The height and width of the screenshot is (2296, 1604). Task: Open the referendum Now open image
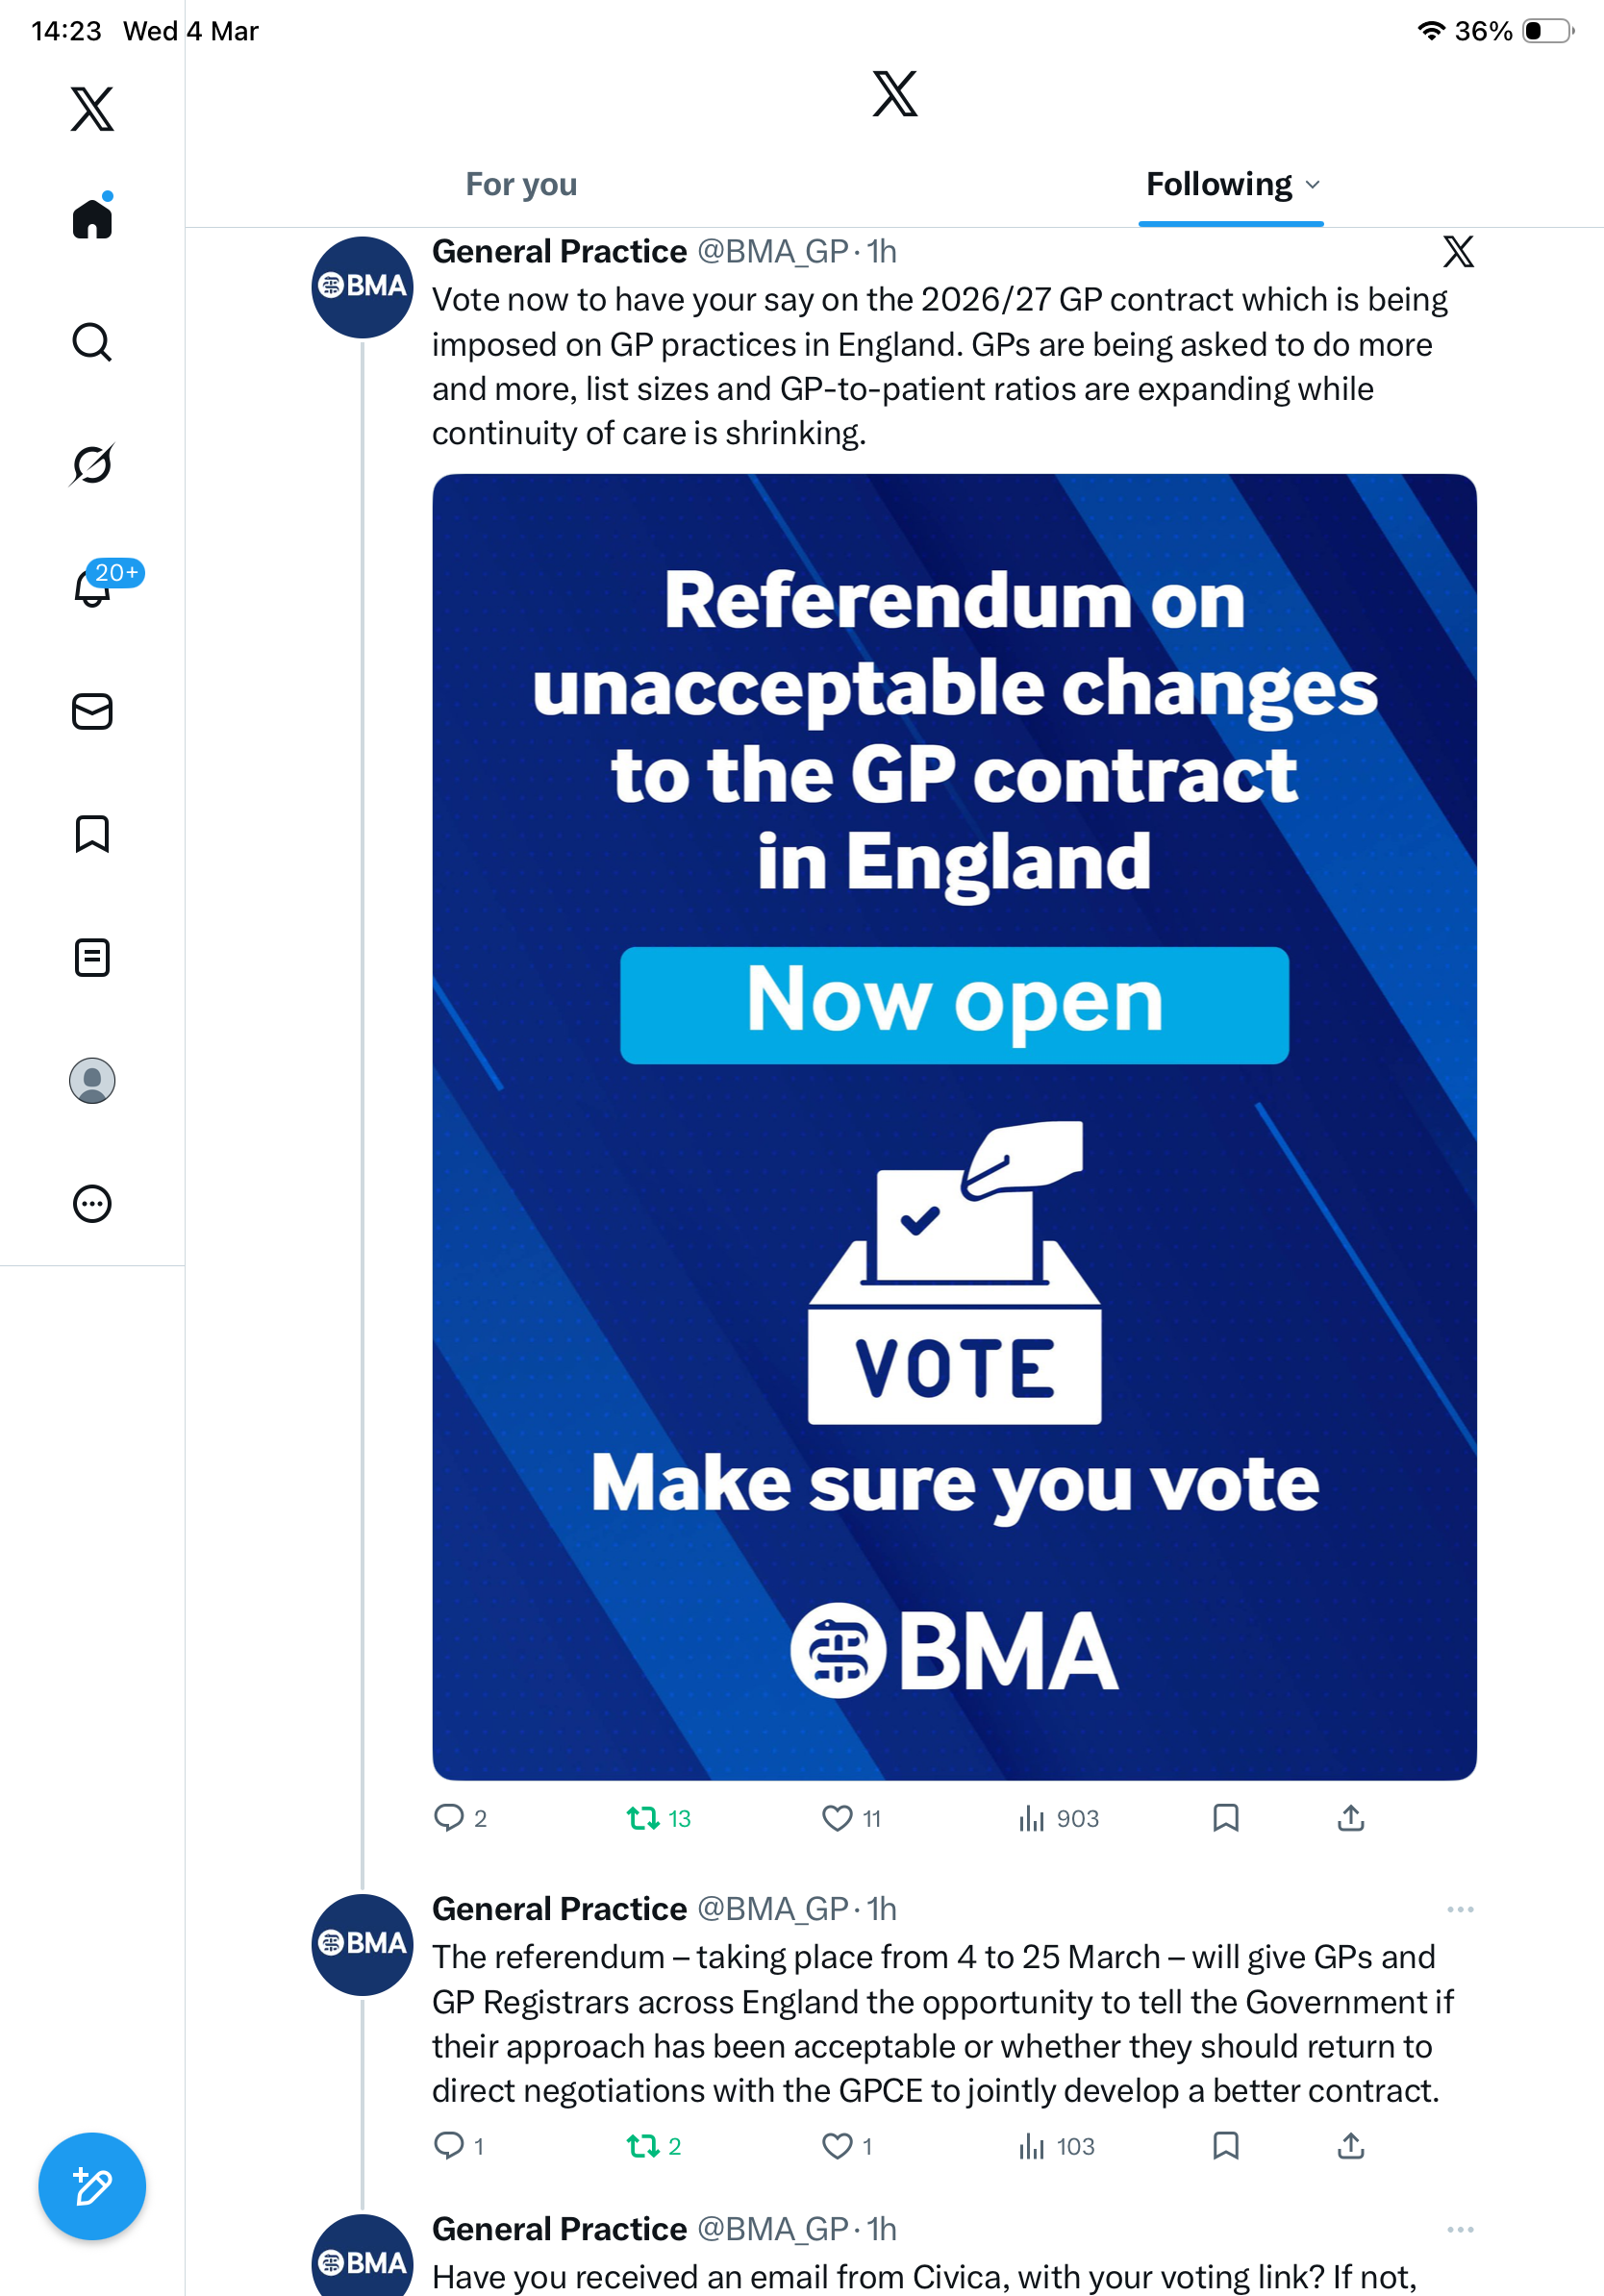[x=954, y=1127]
